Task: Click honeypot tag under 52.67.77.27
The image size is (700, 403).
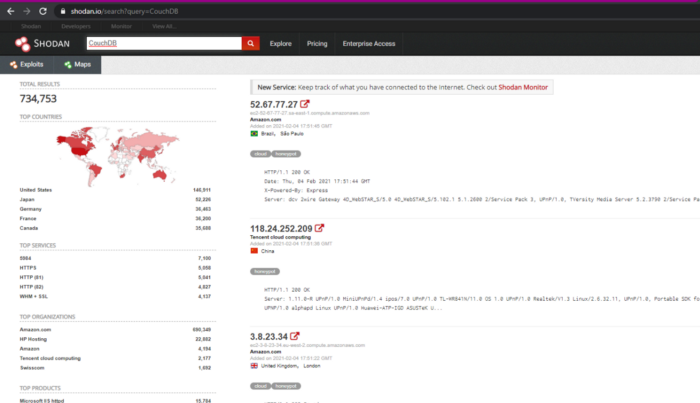Action: (x=286, y=154)
